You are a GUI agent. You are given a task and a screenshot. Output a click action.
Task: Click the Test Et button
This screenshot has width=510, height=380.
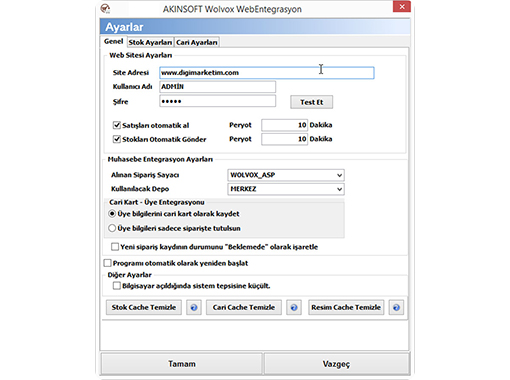pyautogui.click(x=311, y=102)
